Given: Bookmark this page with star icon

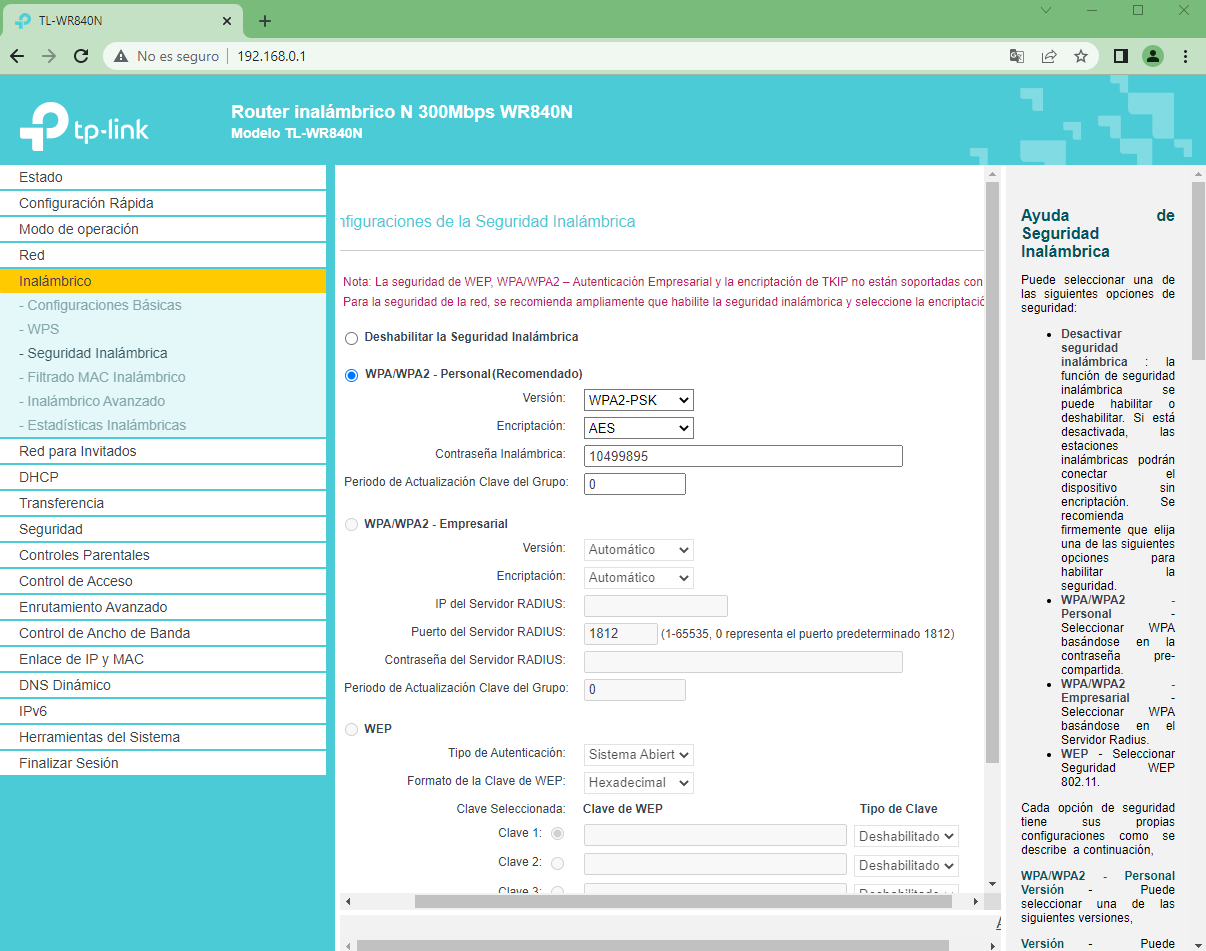Looking at the screenshot, I should click(1081, 56).
